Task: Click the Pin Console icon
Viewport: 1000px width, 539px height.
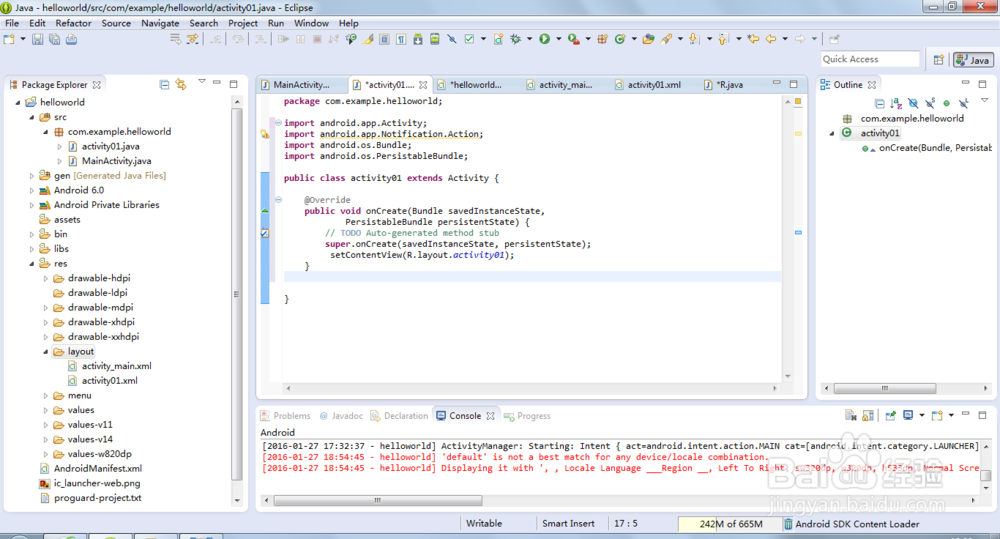Action: click(x=890, y=416)
